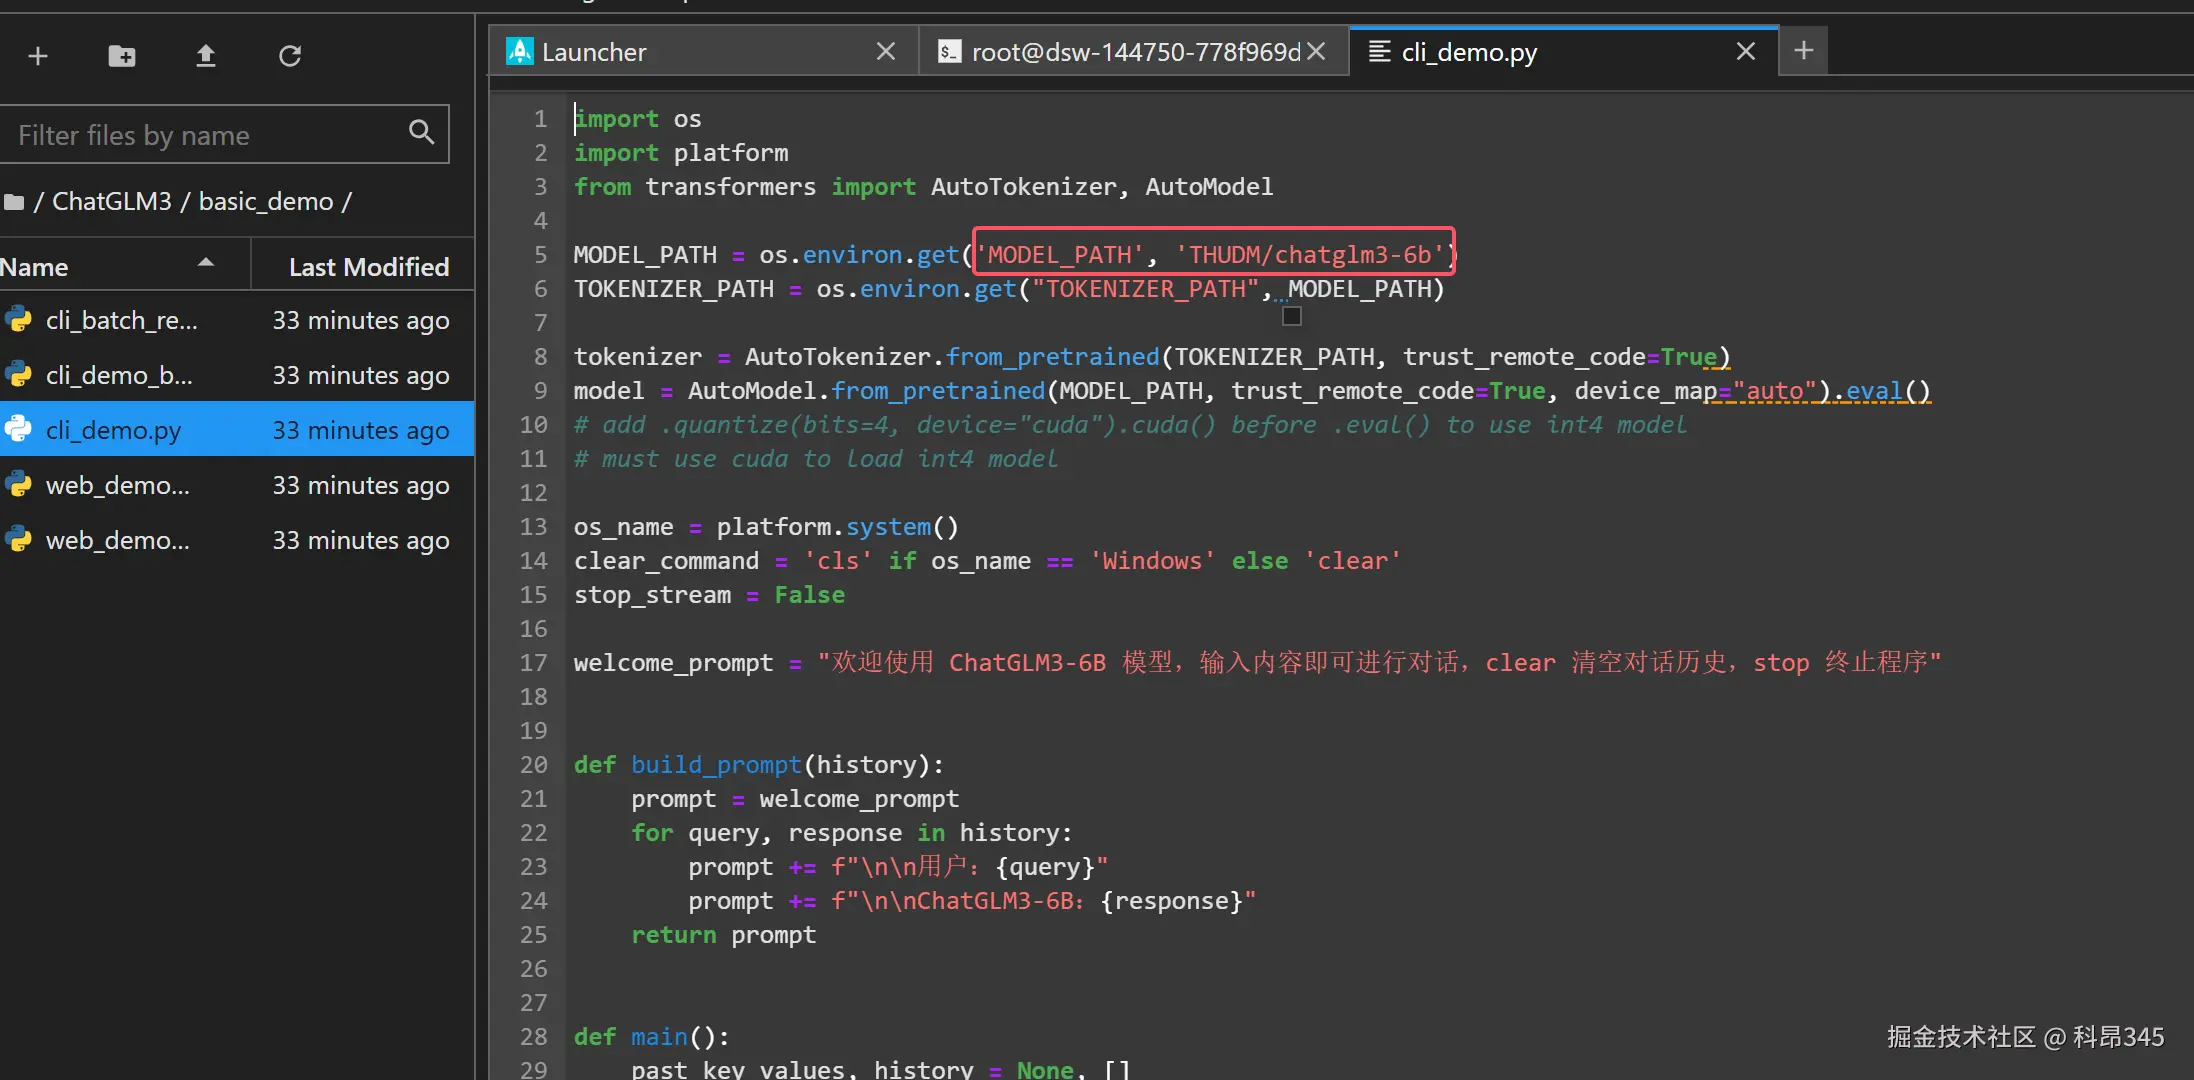Switch to the root@dsw-144750 terminal tab
Viewport: 2194px width, 1080px height.
coord(1134,51)
